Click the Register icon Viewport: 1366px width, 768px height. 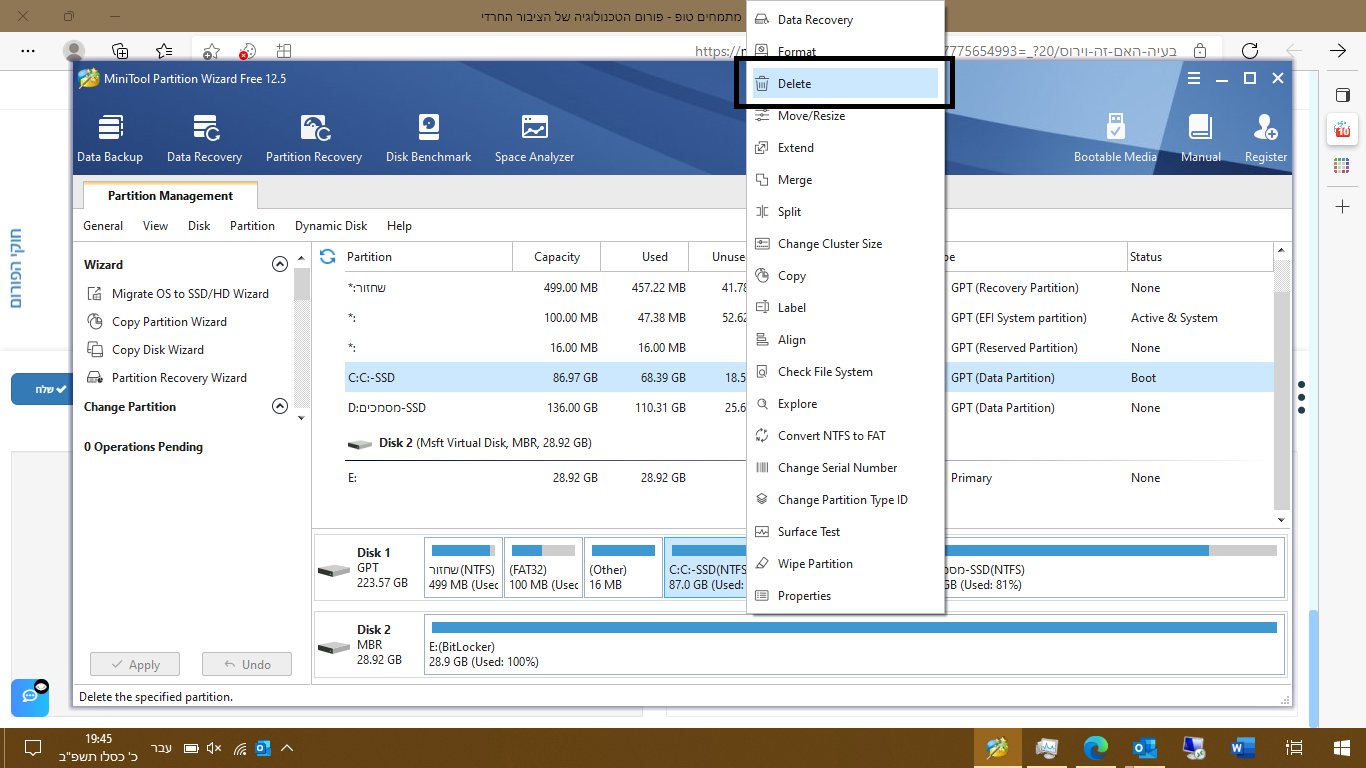click(x=1265, y=139)
